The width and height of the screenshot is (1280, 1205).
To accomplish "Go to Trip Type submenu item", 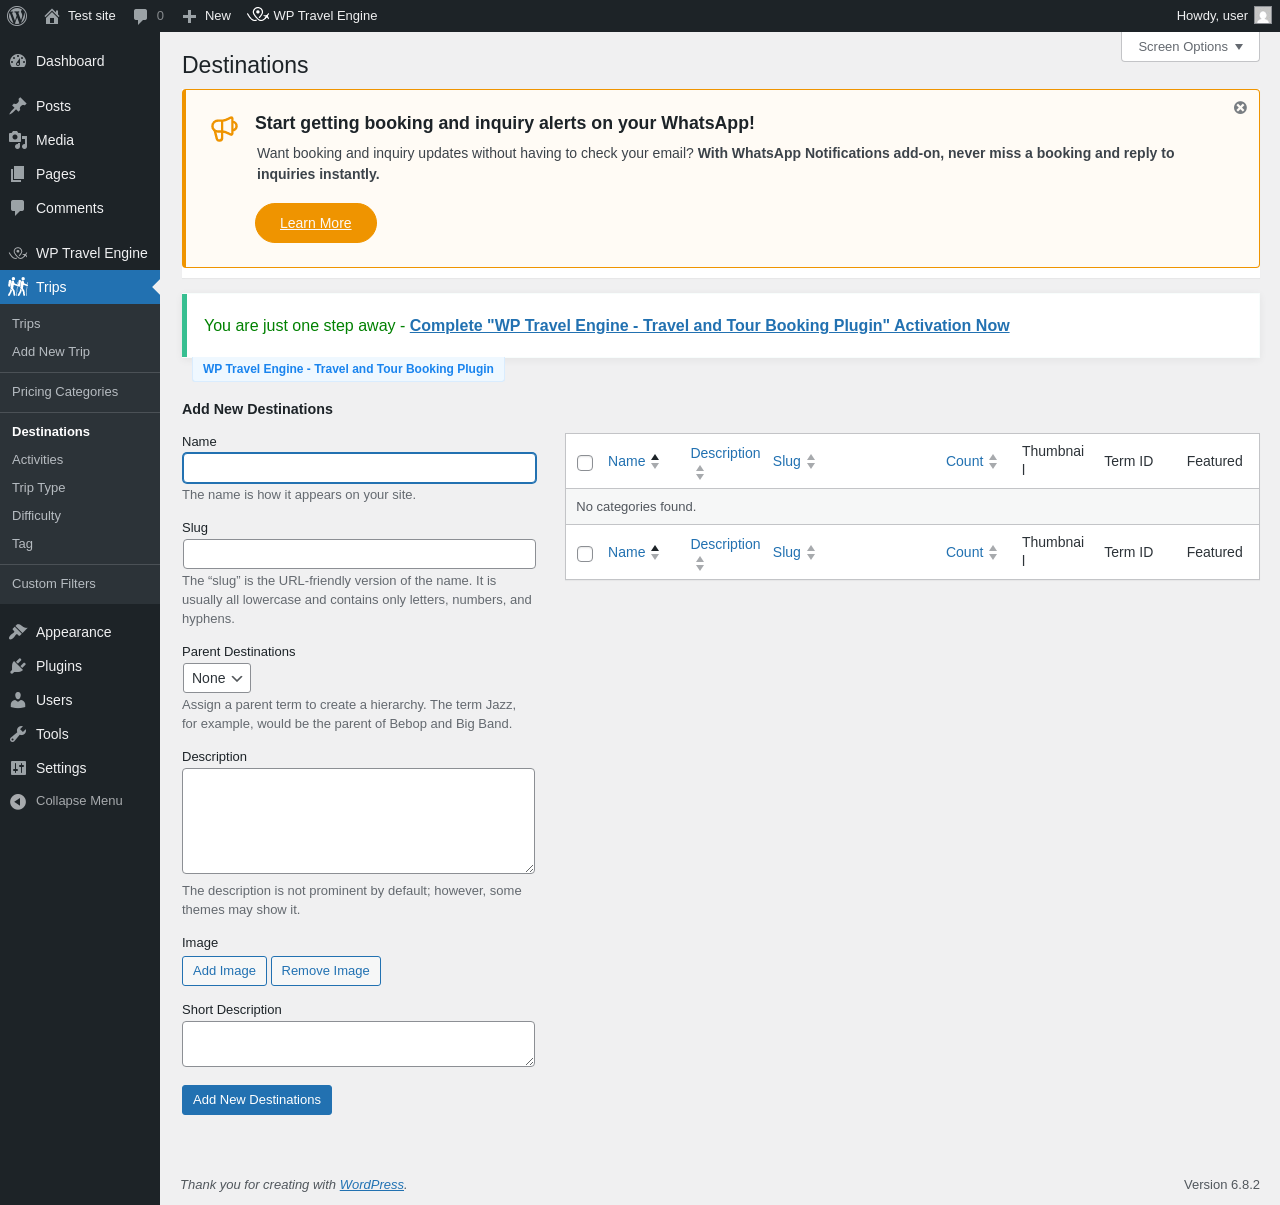I will coord(39,488).
